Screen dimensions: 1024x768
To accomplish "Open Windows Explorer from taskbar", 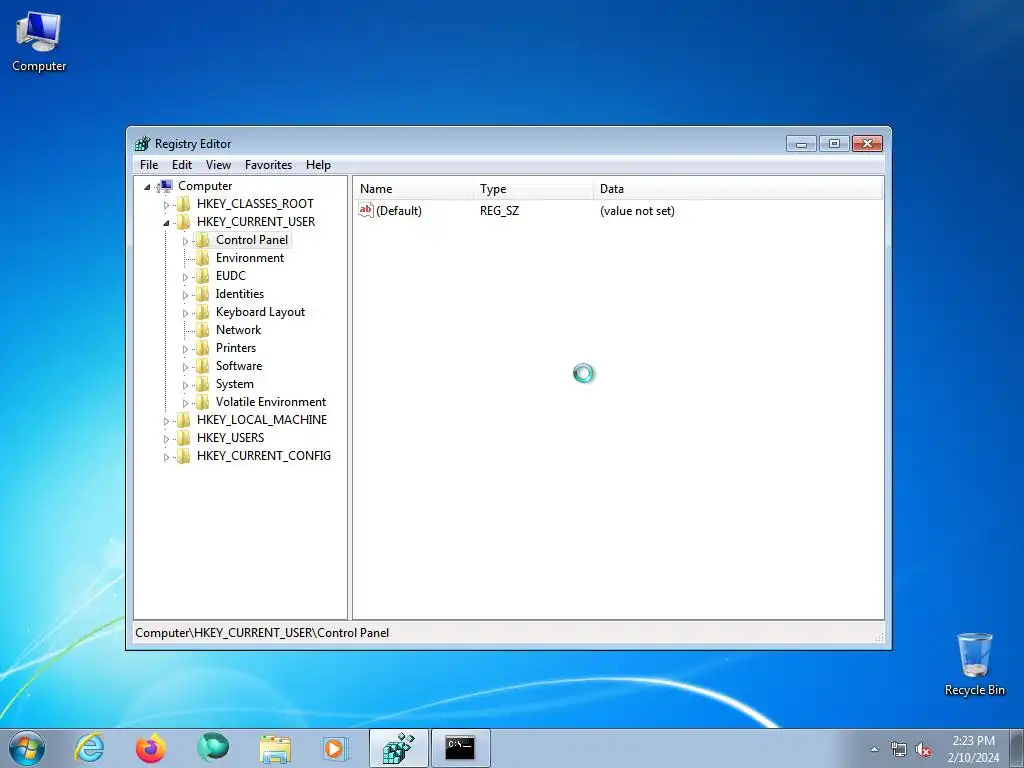I will pyautogui.click(x=275, y=748).
